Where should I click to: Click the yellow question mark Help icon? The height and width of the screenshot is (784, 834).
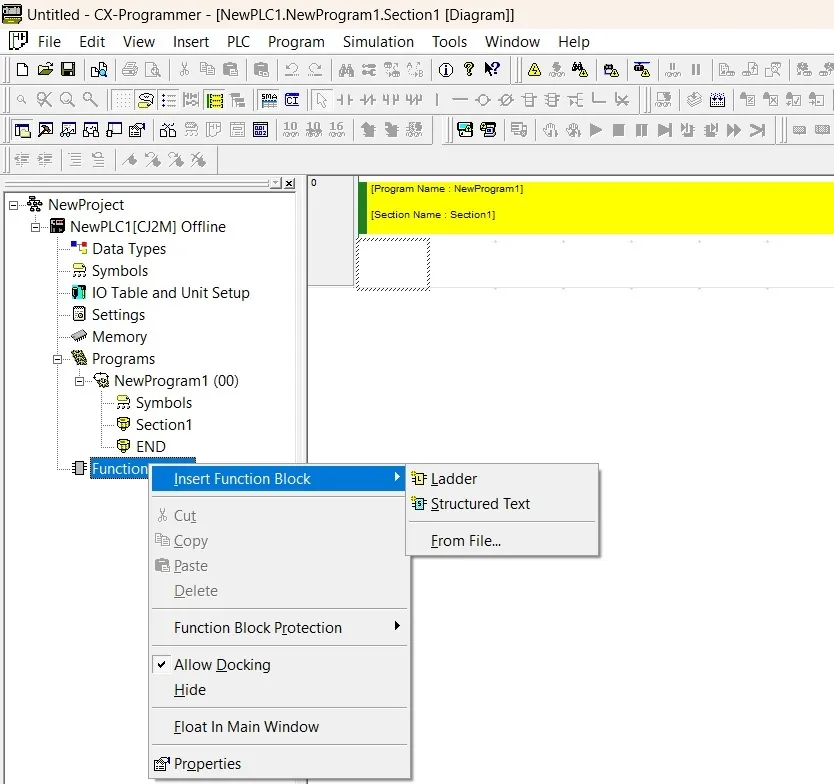[x=469, y=70]
